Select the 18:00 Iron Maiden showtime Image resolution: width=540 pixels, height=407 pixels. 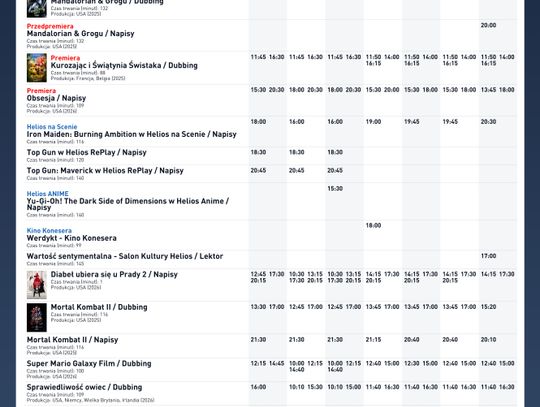(258, 122)
